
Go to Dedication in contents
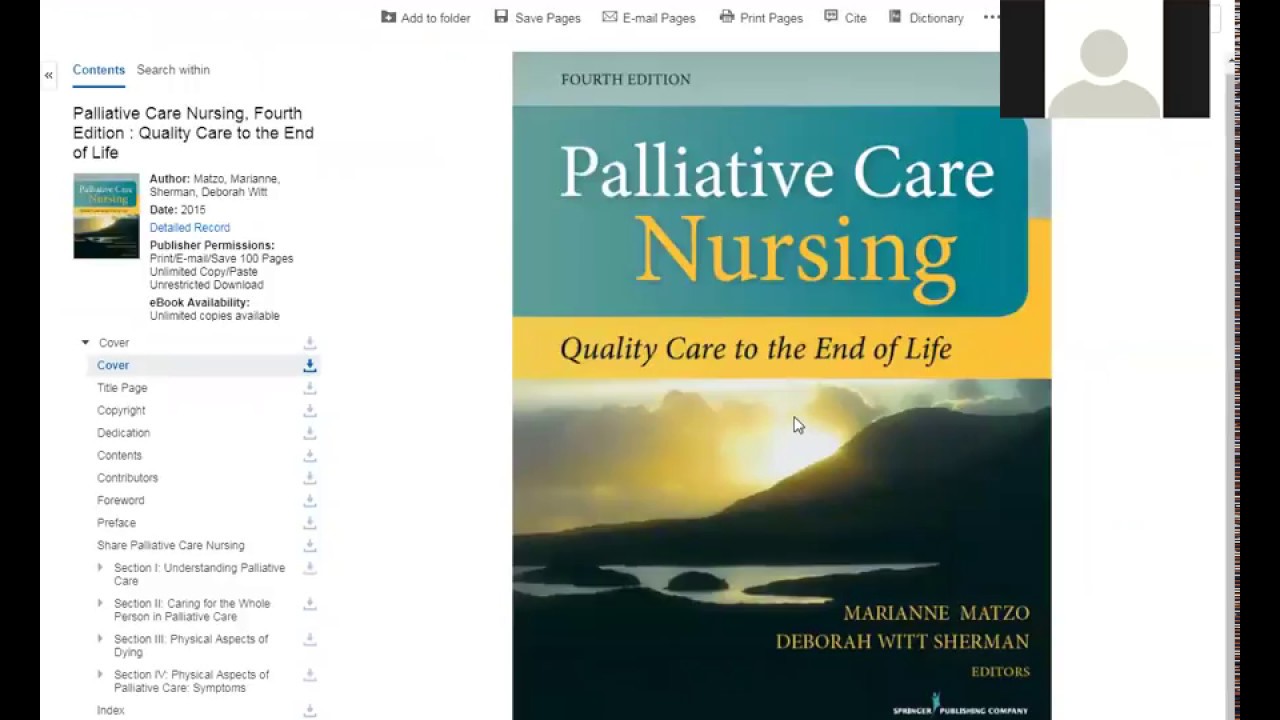coord(123,433)
